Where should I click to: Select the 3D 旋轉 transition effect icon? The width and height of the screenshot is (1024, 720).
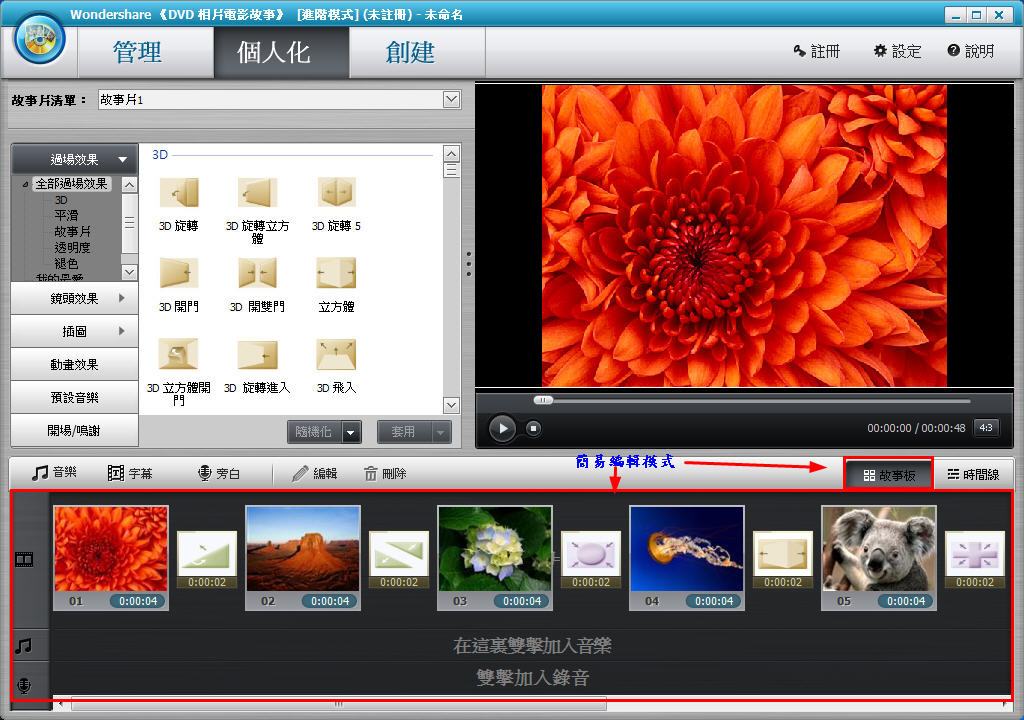pos(179,193)
